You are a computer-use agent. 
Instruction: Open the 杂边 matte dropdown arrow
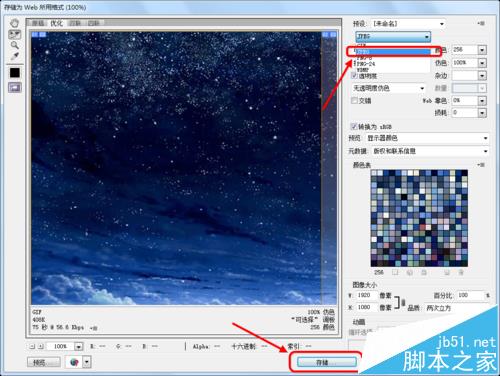click(482, 76)
